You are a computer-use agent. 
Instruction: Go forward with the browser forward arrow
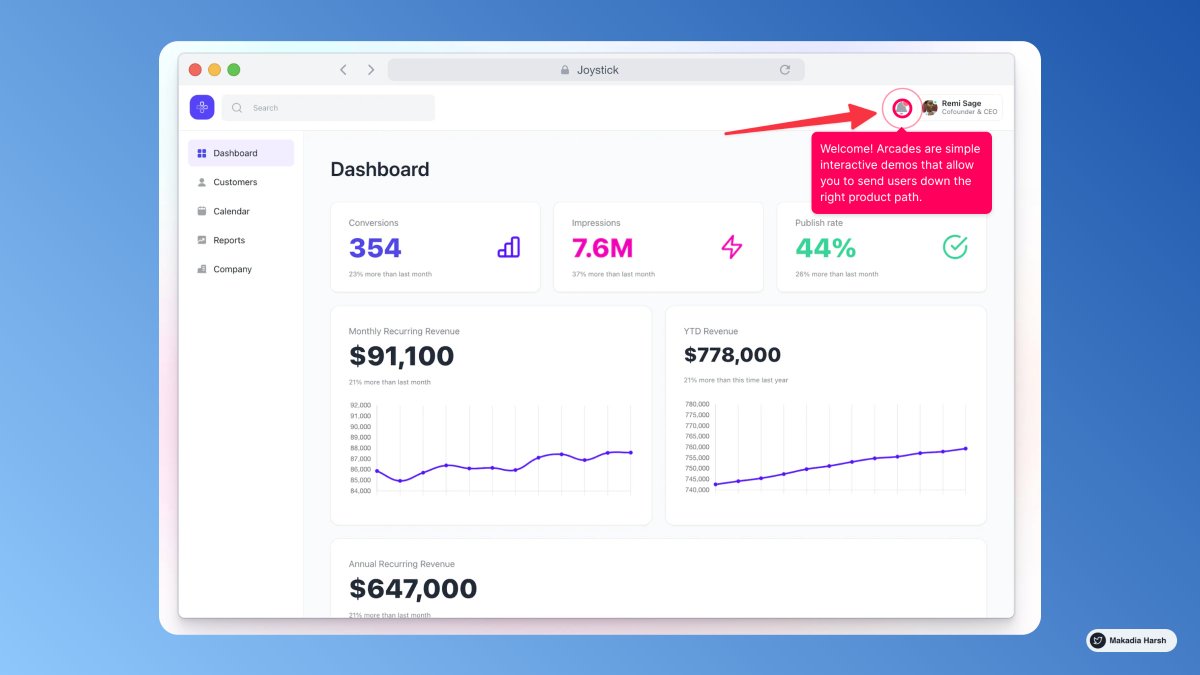click(371, 70)
